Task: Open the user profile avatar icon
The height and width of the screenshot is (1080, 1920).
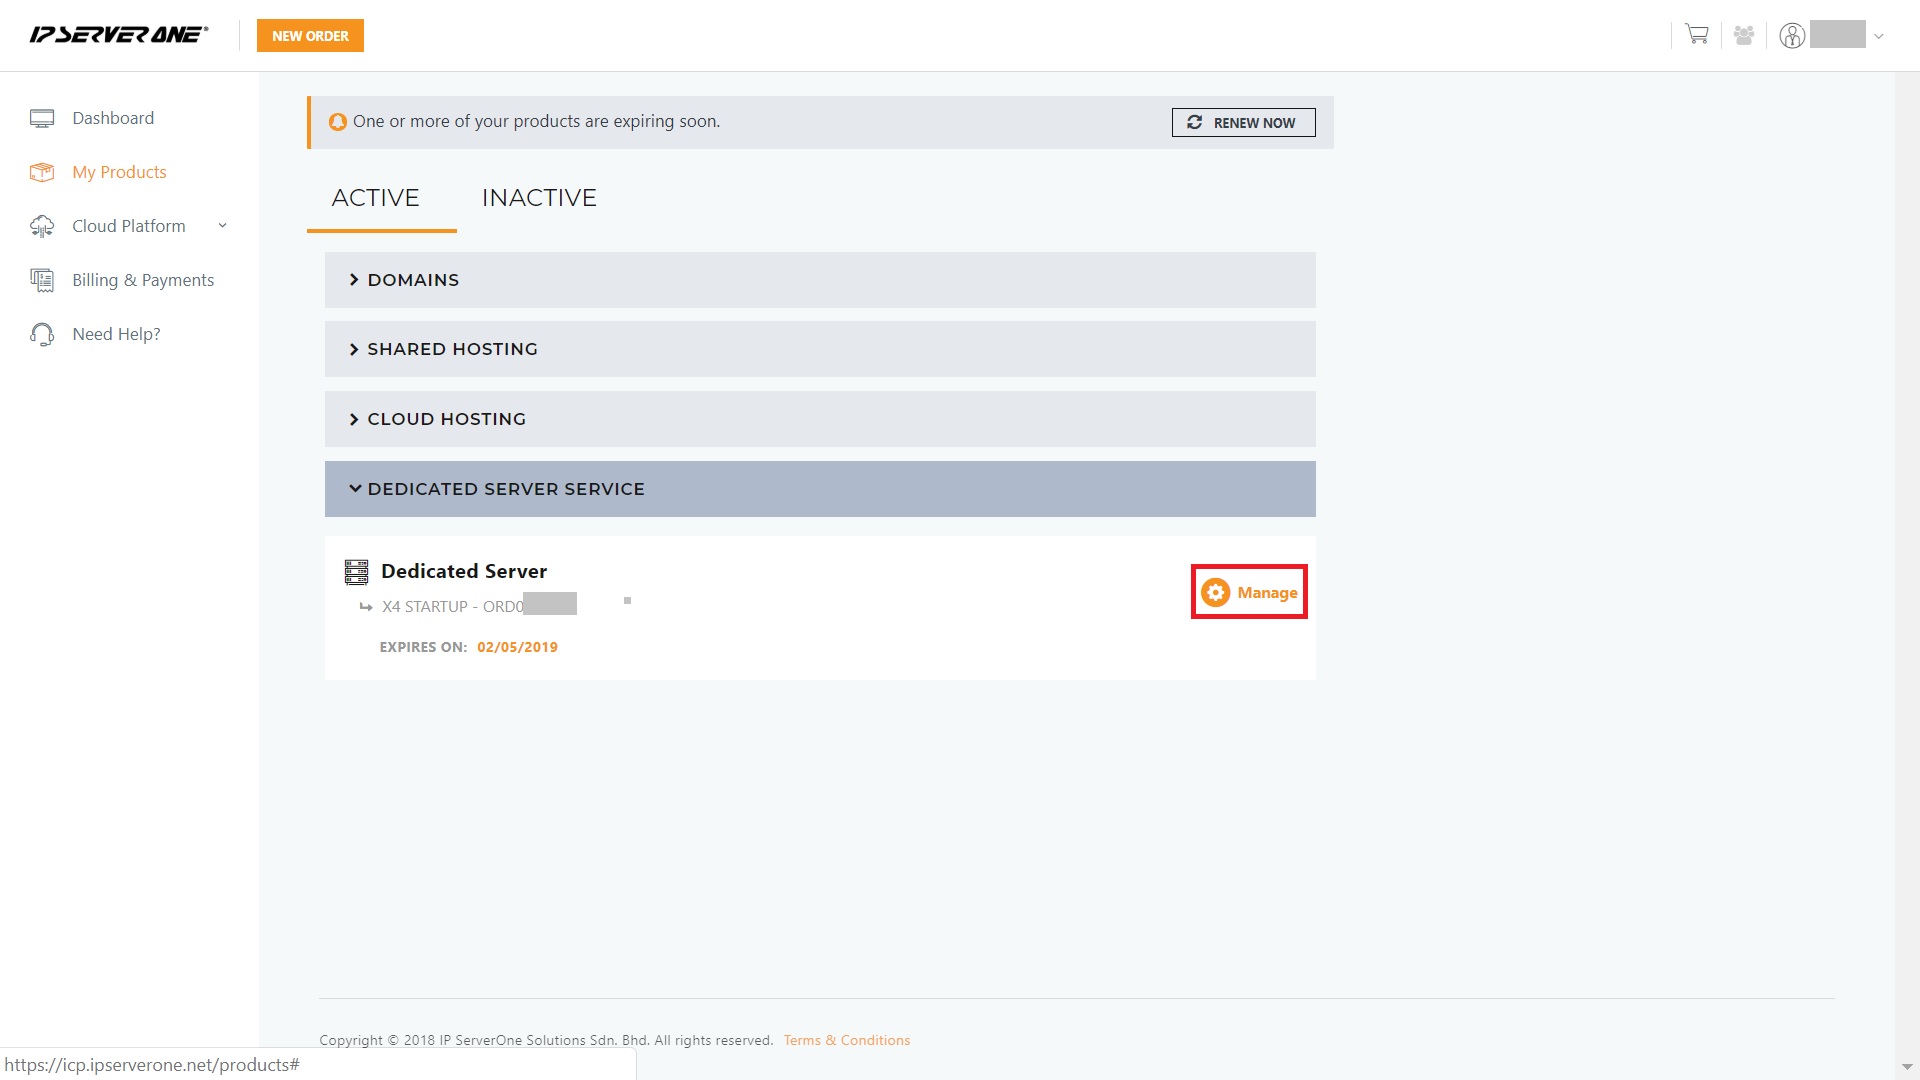Action: (1792, 35)
